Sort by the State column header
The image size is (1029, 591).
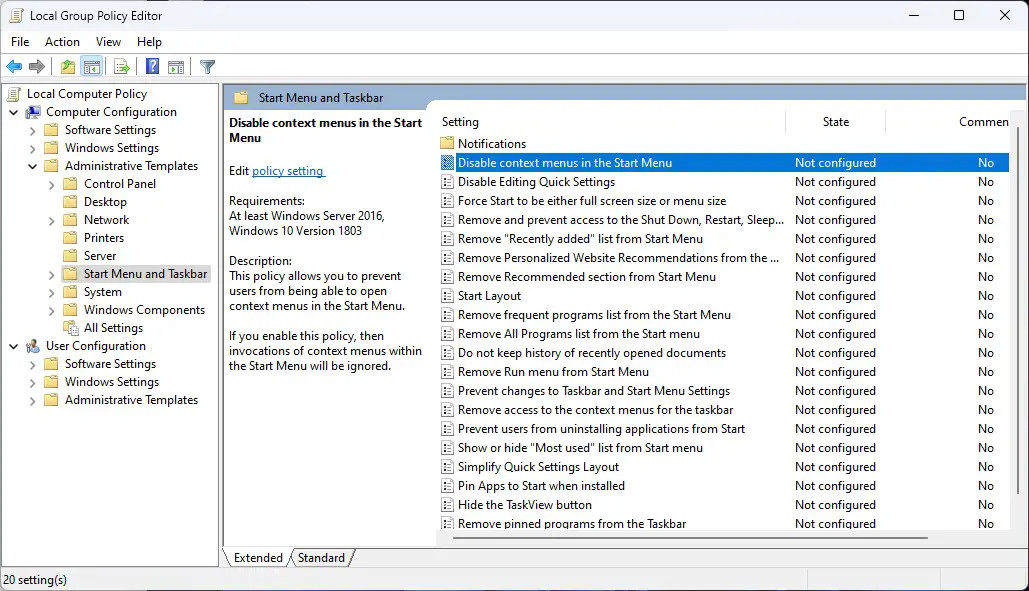(x=835, y=122)
